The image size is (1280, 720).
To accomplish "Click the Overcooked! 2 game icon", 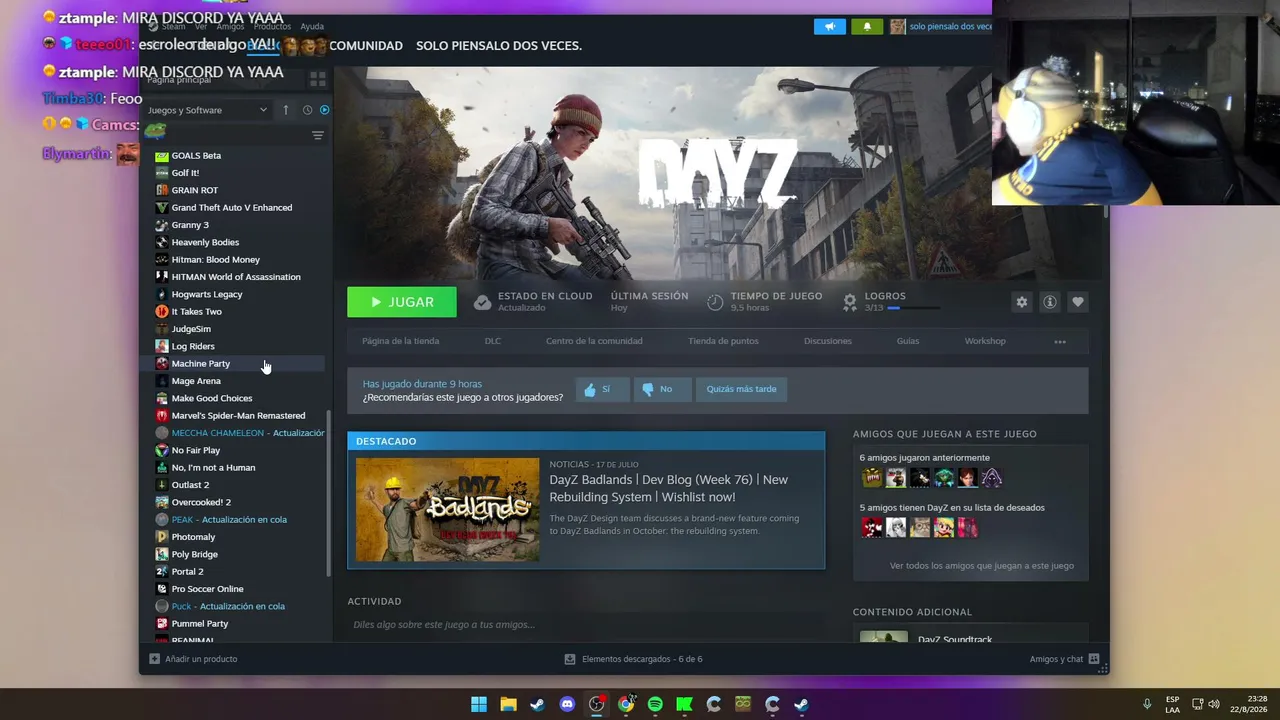I will pyautogui.click(x=162, y=502).
